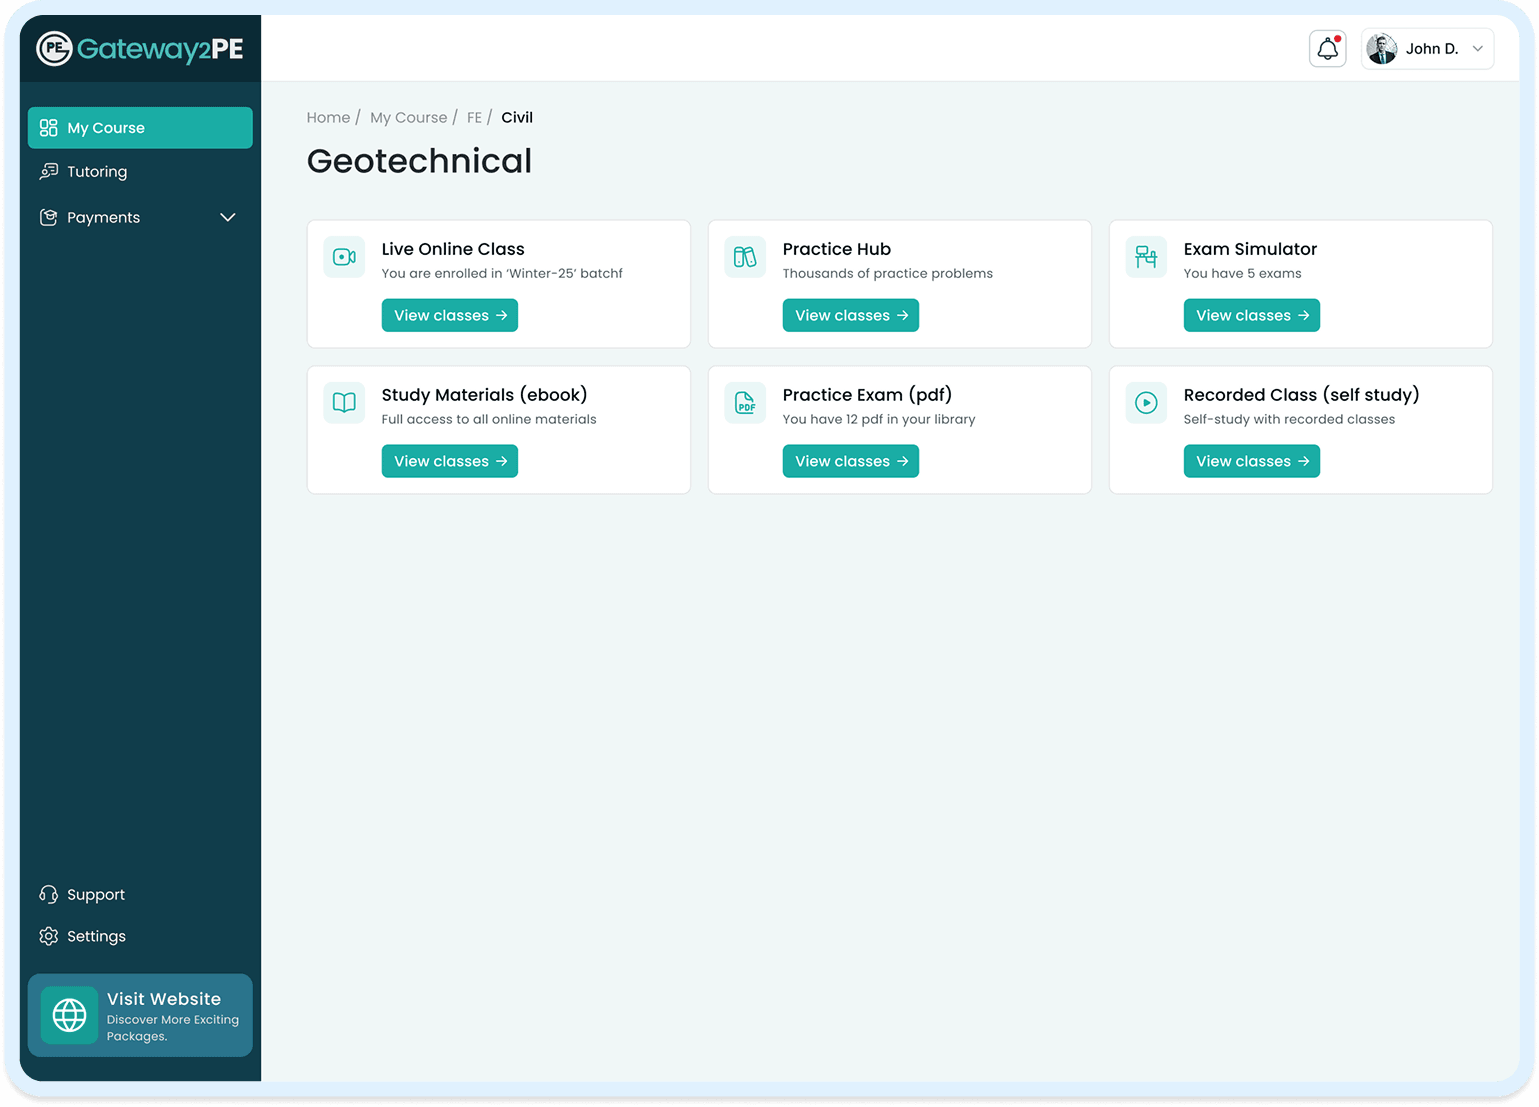
Task: Expand the Payments section chevron
Action: click(x=227, y=217)
